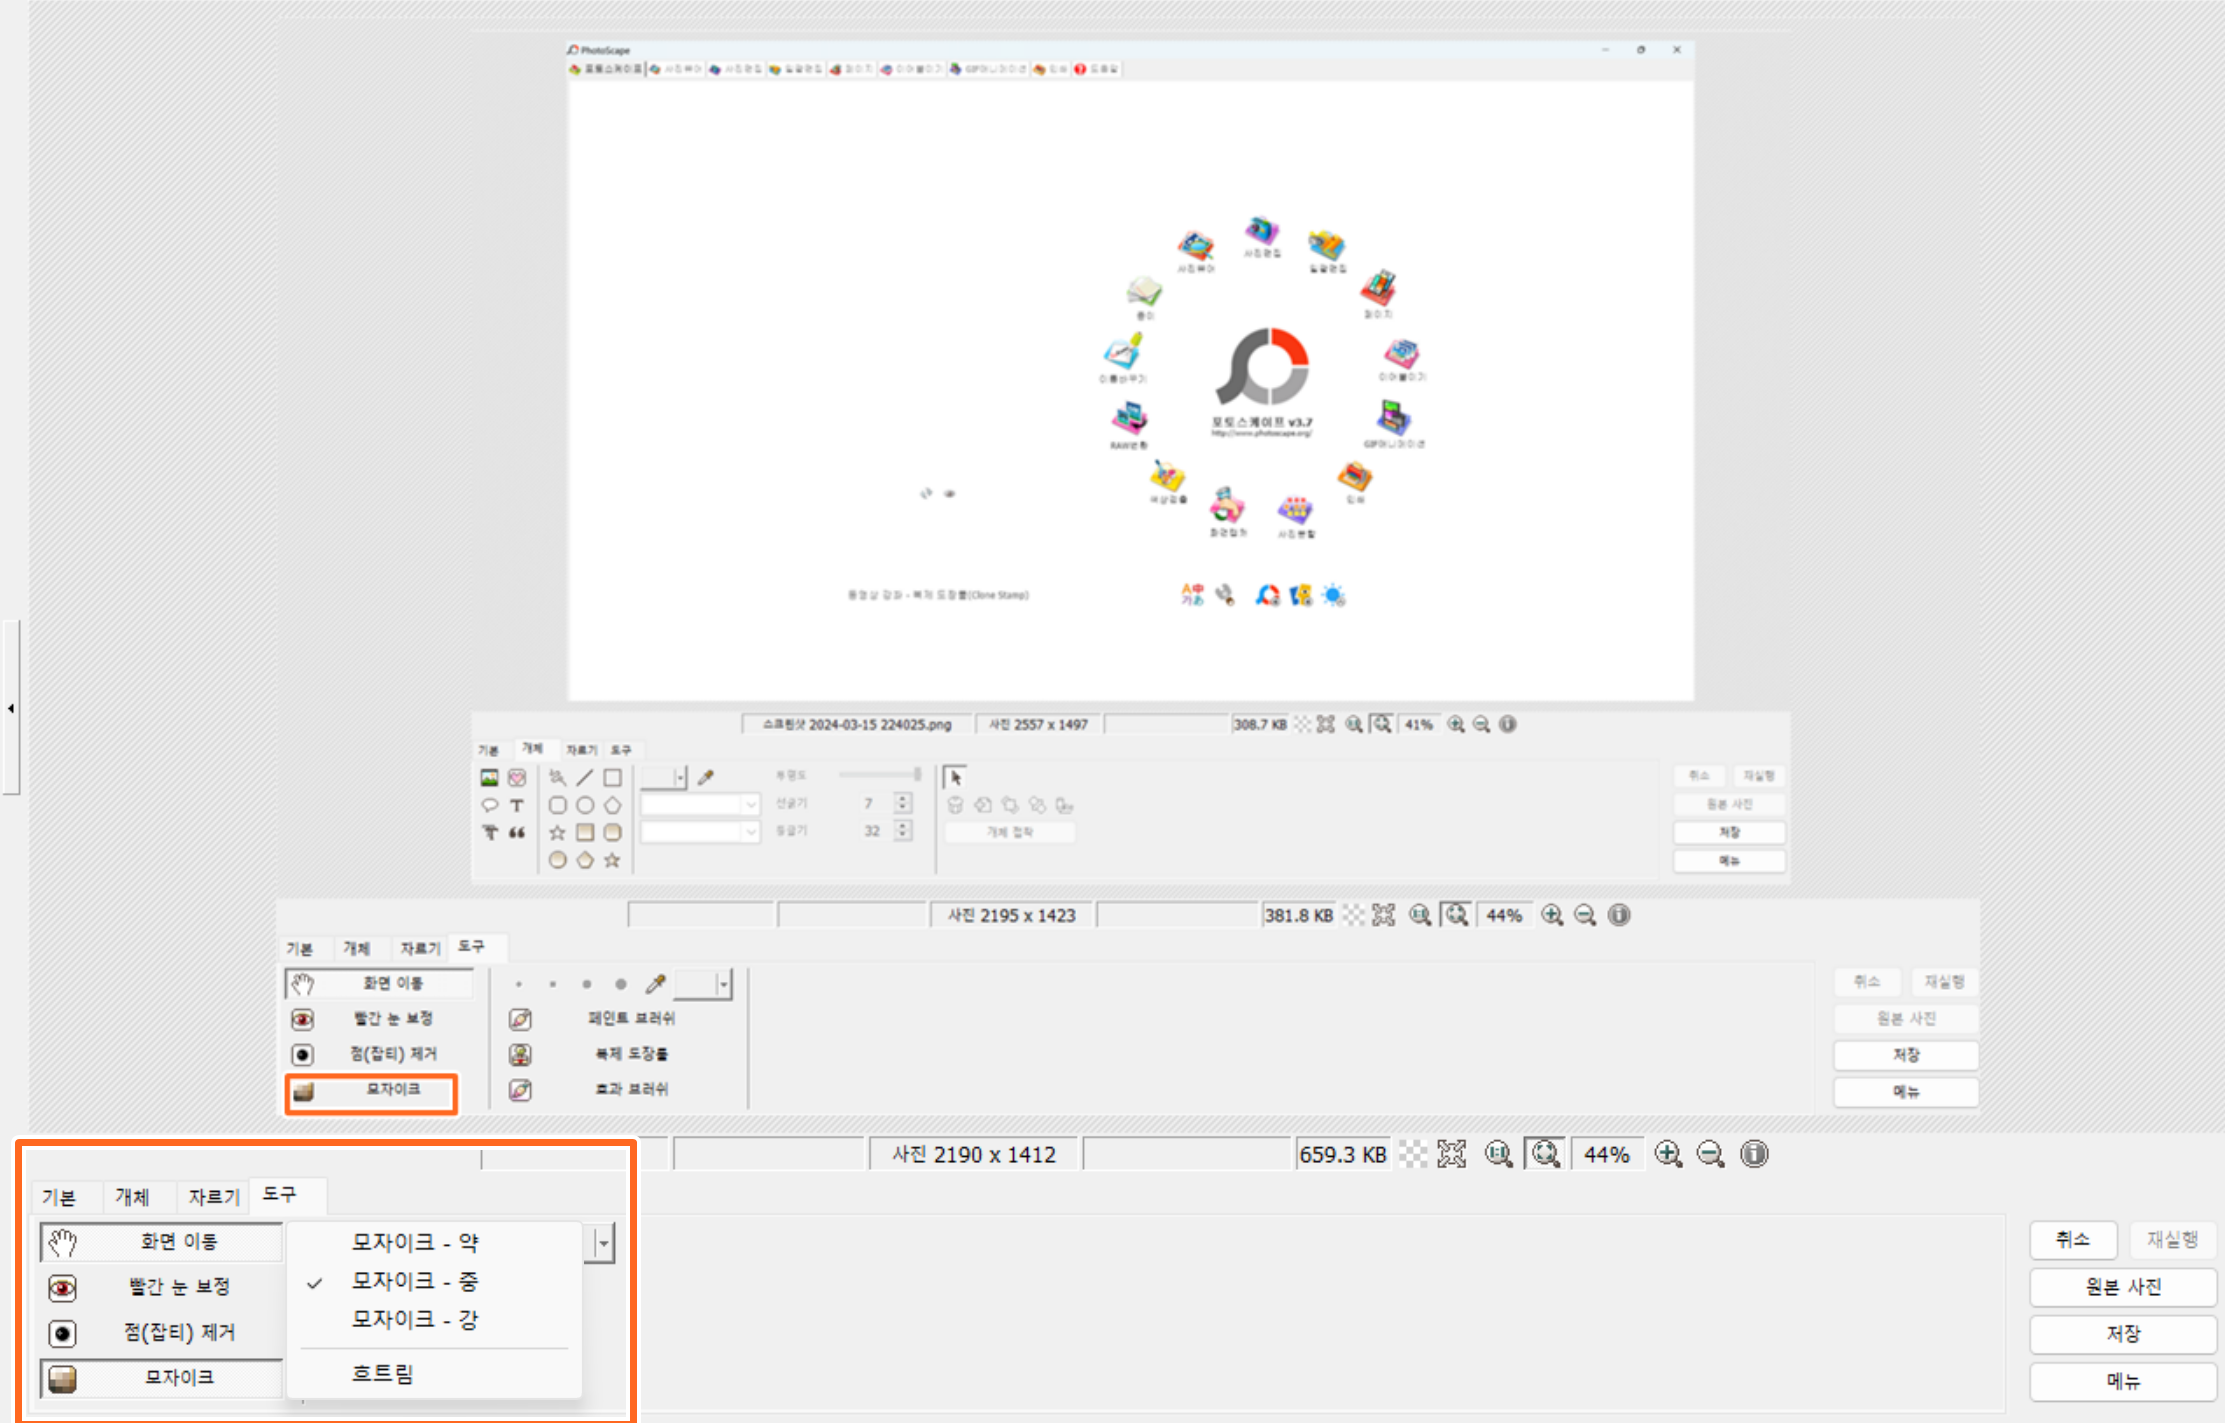
Task: Click zoom-in magnifier in the 659.3 KB status bar
Action: 1667,1154
